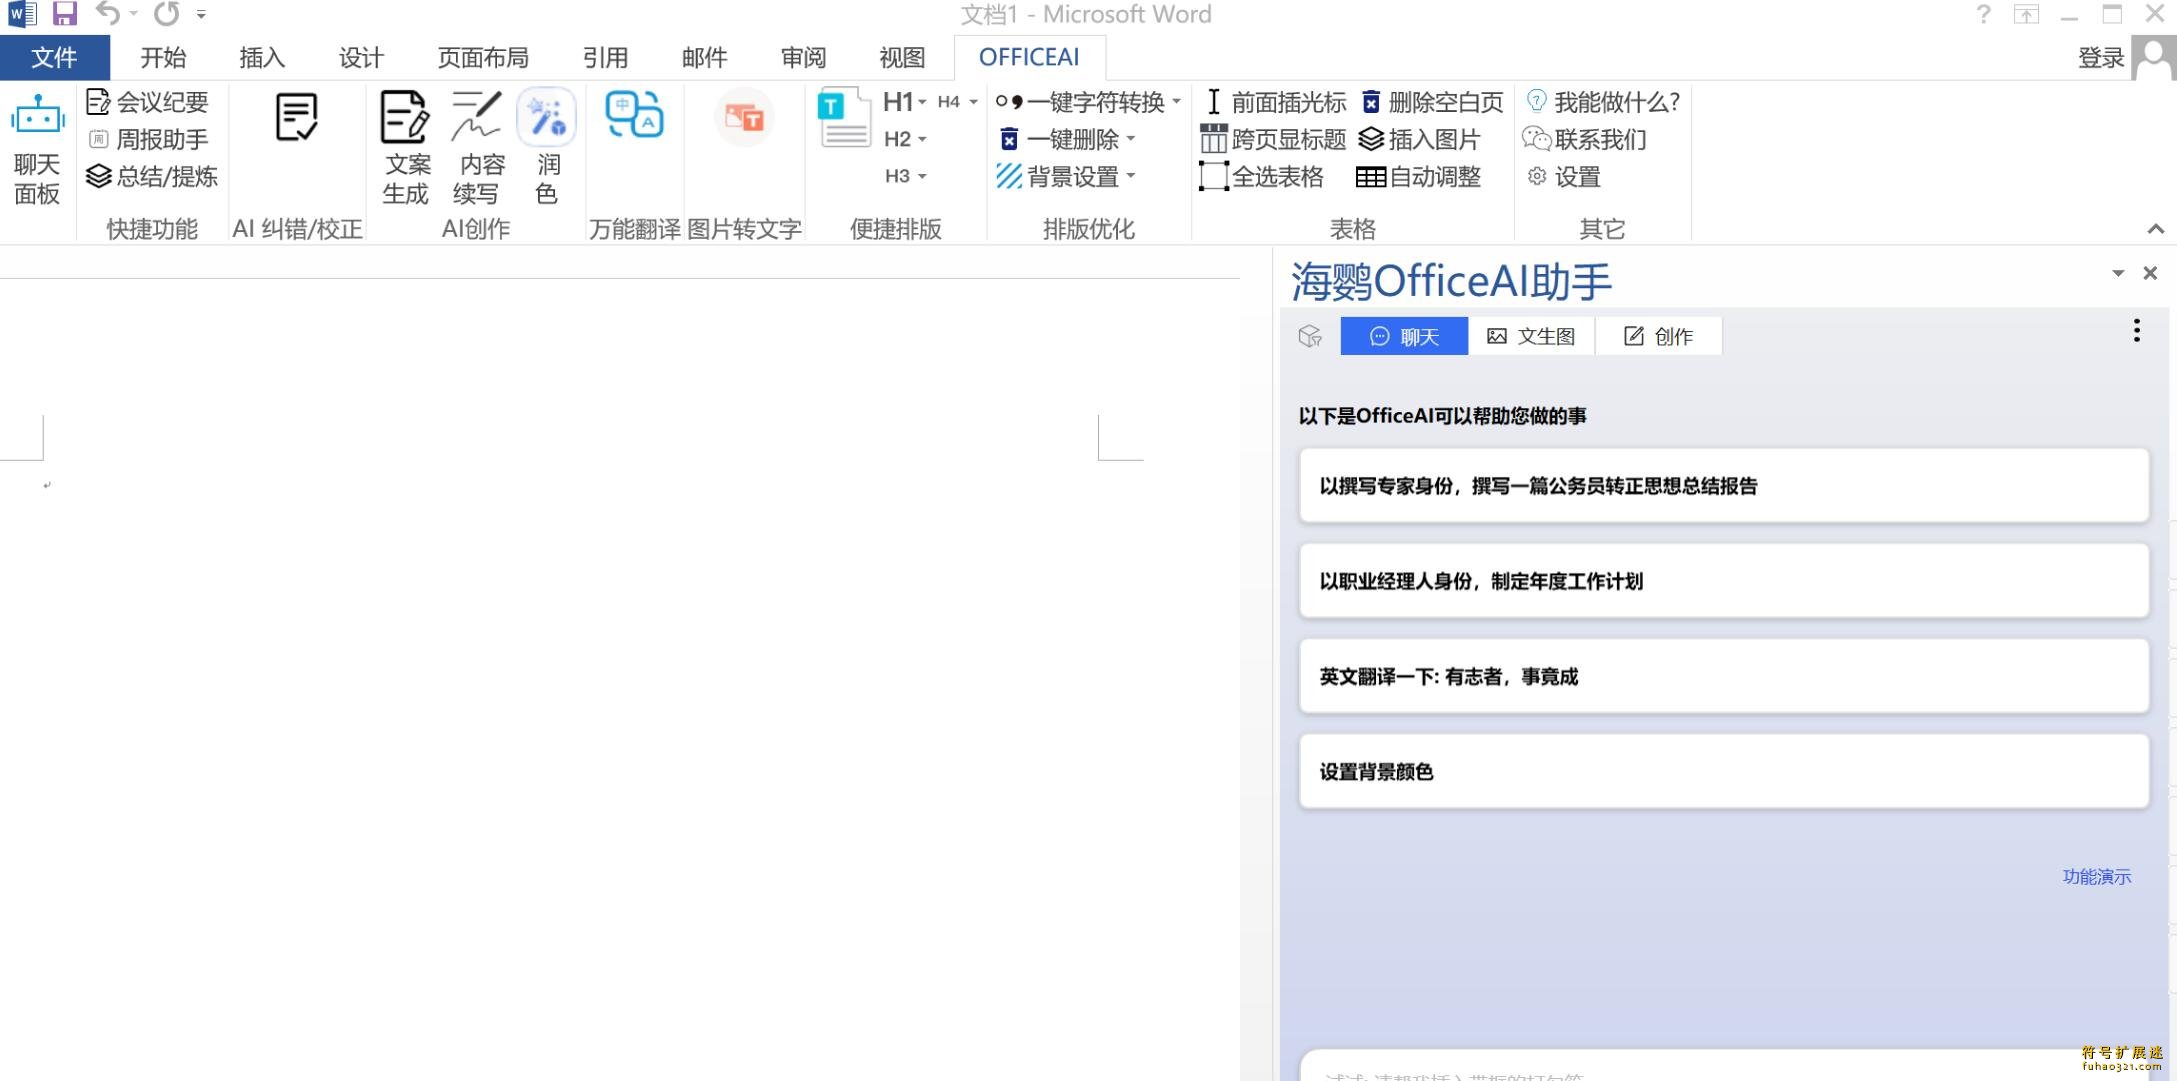Viewport: 2177px width, 1081px height.
Task: Open the Customize Quick Access Toolbar dropdown
Action: coord(201,14)
